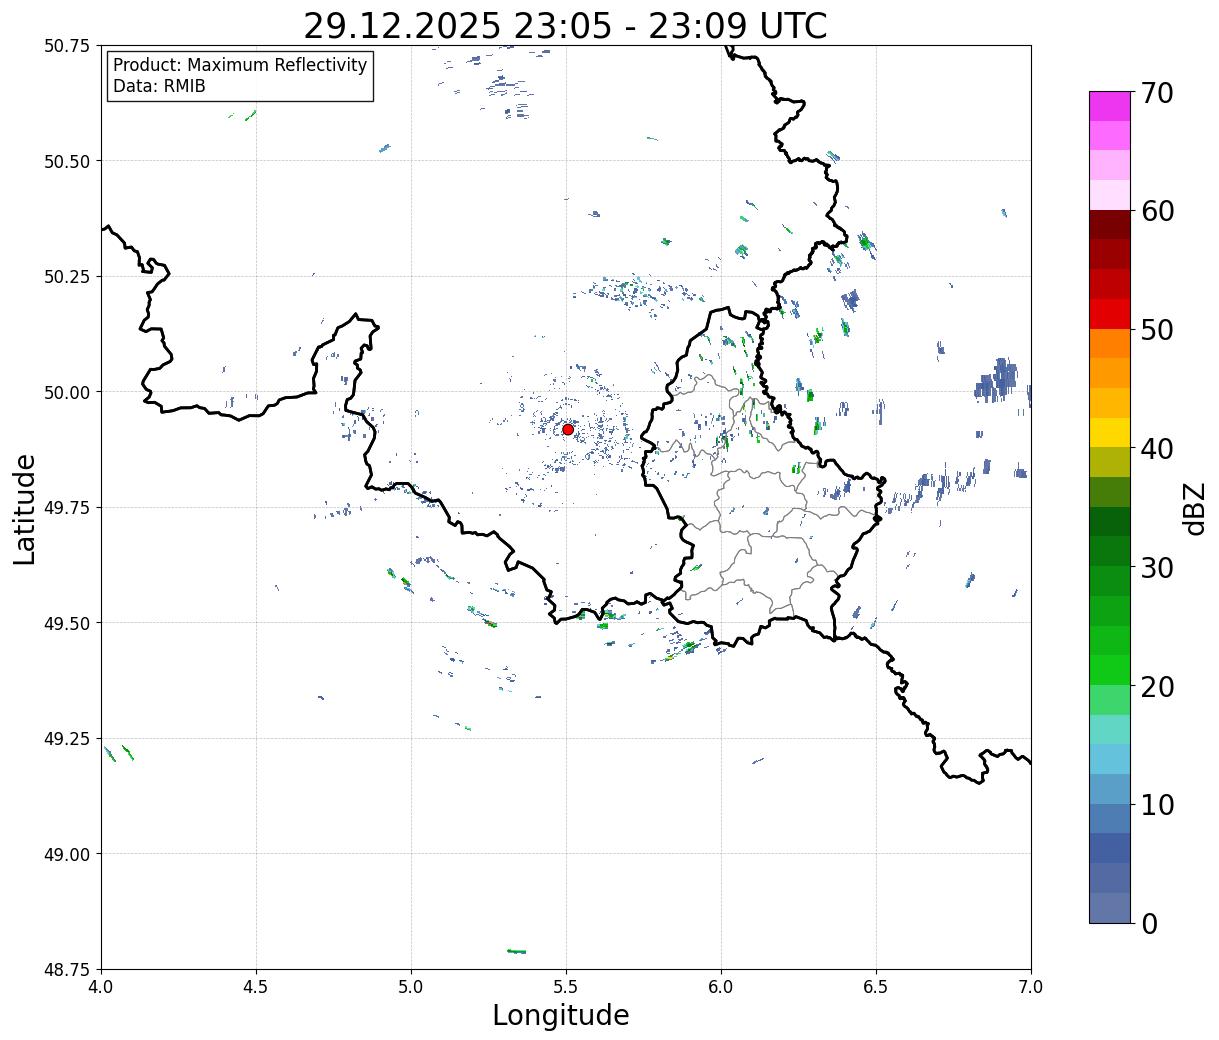Click the colorbar tick label 10

(1156, 805)
